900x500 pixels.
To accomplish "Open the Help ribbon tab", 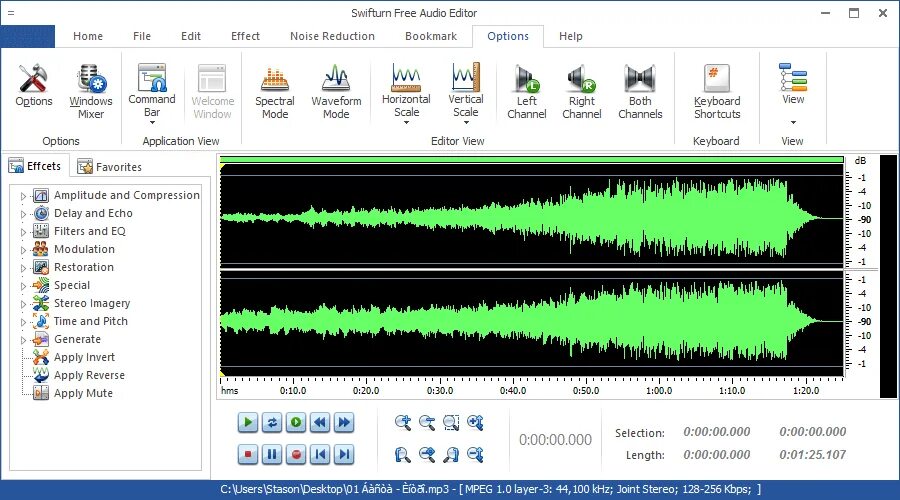I will 571,36.
